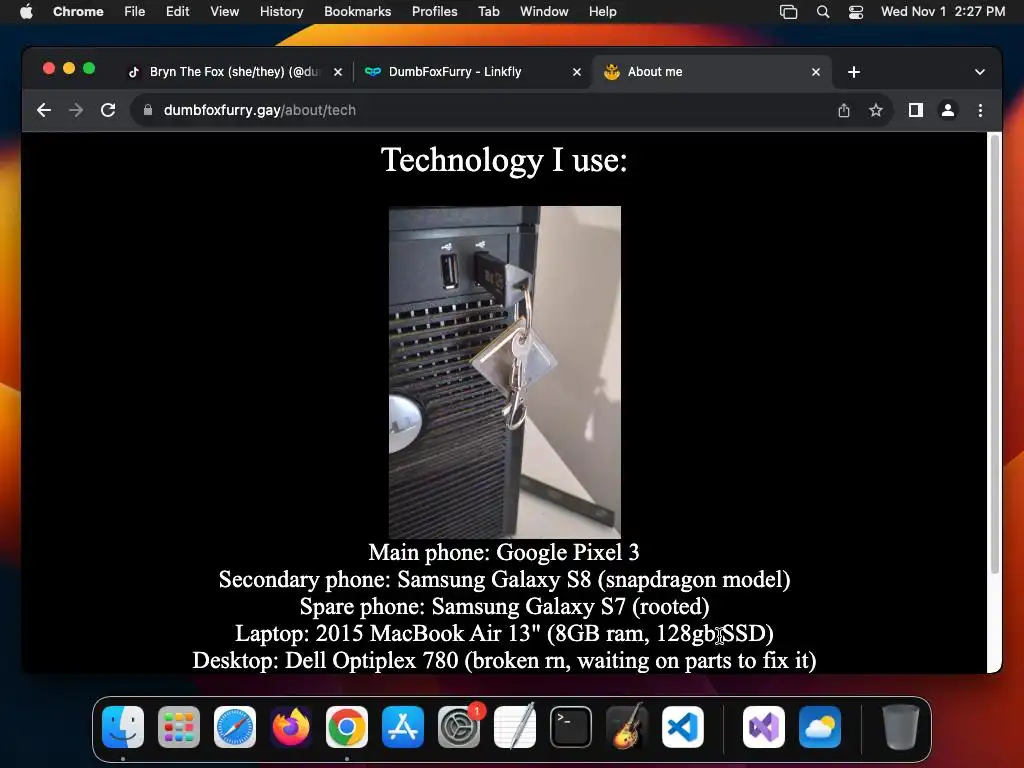Viewport: 1024px width, 768px height.
Task: Click the 2015 MacBook Air laptop line
Action: (x=504, y=633)
